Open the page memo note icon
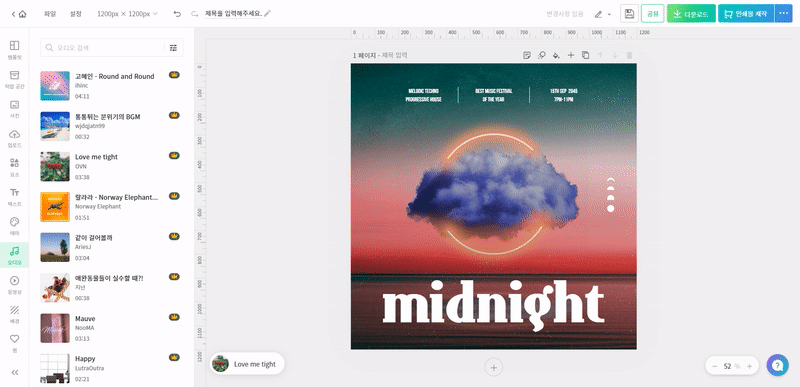The height and width of the screenshot is (387, 800). (527, 55)
